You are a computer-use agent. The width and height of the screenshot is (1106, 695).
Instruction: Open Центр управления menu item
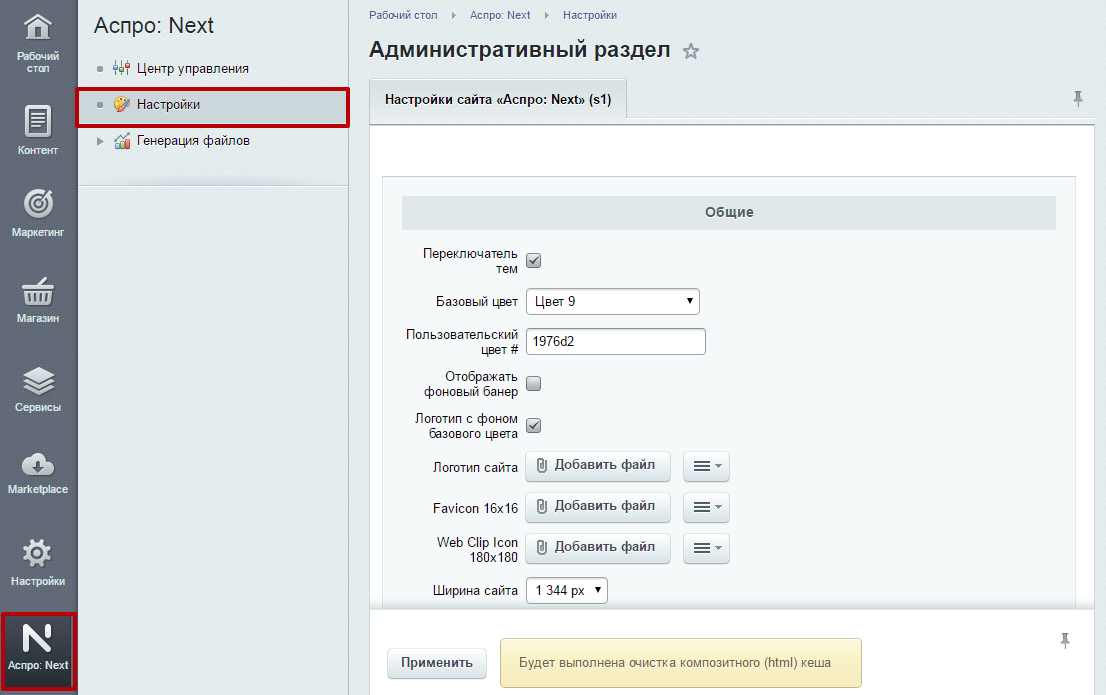pyautogui.click(x=193, y=68)
